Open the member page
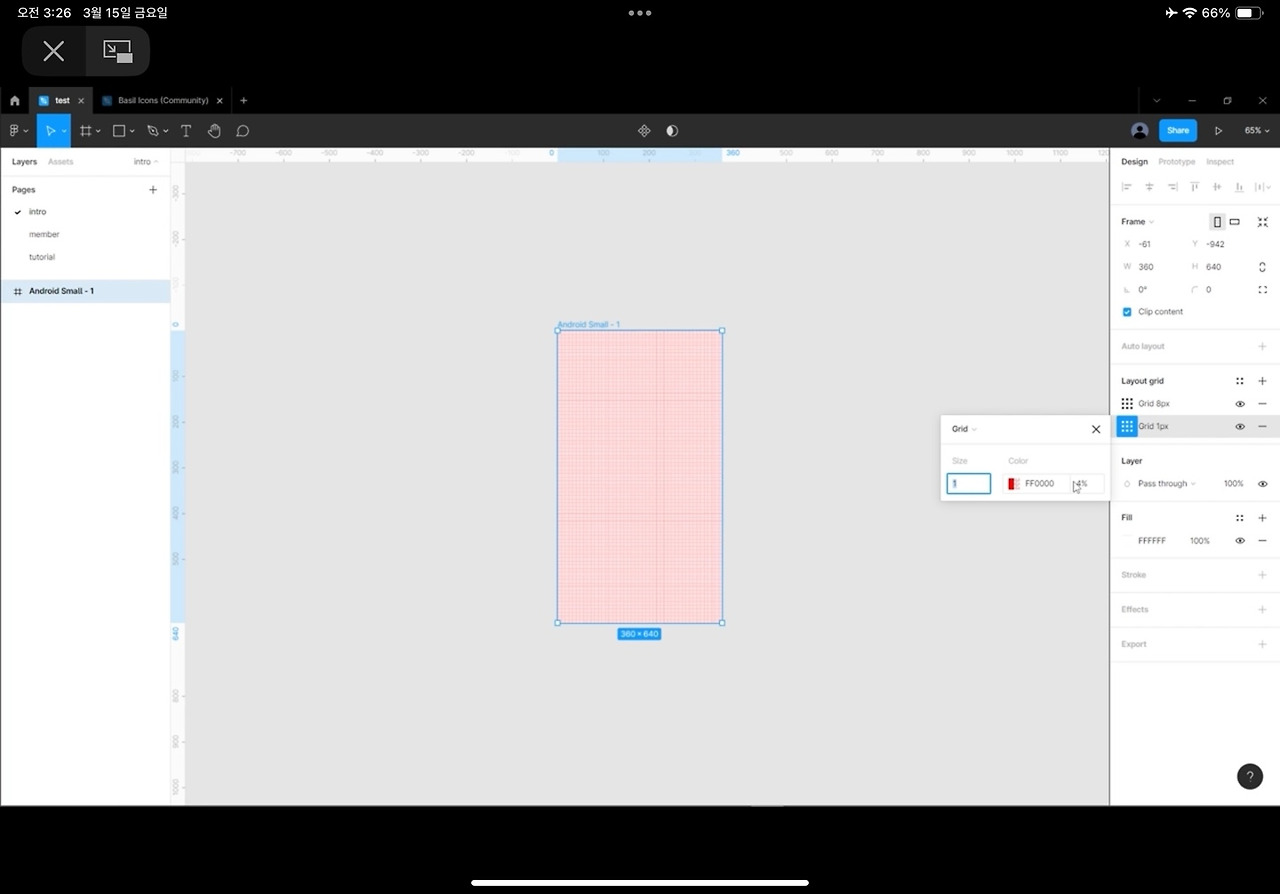Viewport: 1280px width, 894px height. [44, 235]
